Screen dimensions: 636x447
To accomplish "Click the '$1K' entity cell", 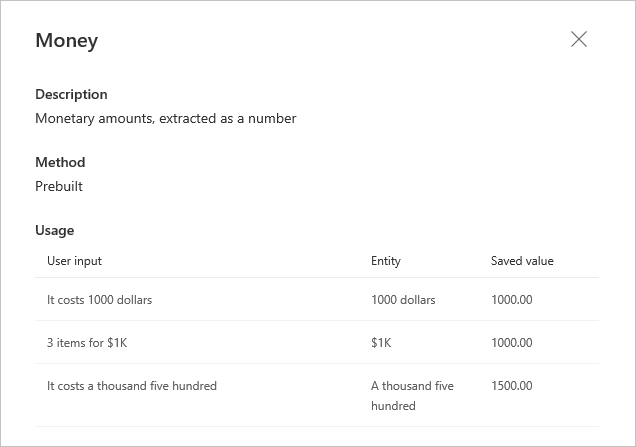I will tap(381, 342).
